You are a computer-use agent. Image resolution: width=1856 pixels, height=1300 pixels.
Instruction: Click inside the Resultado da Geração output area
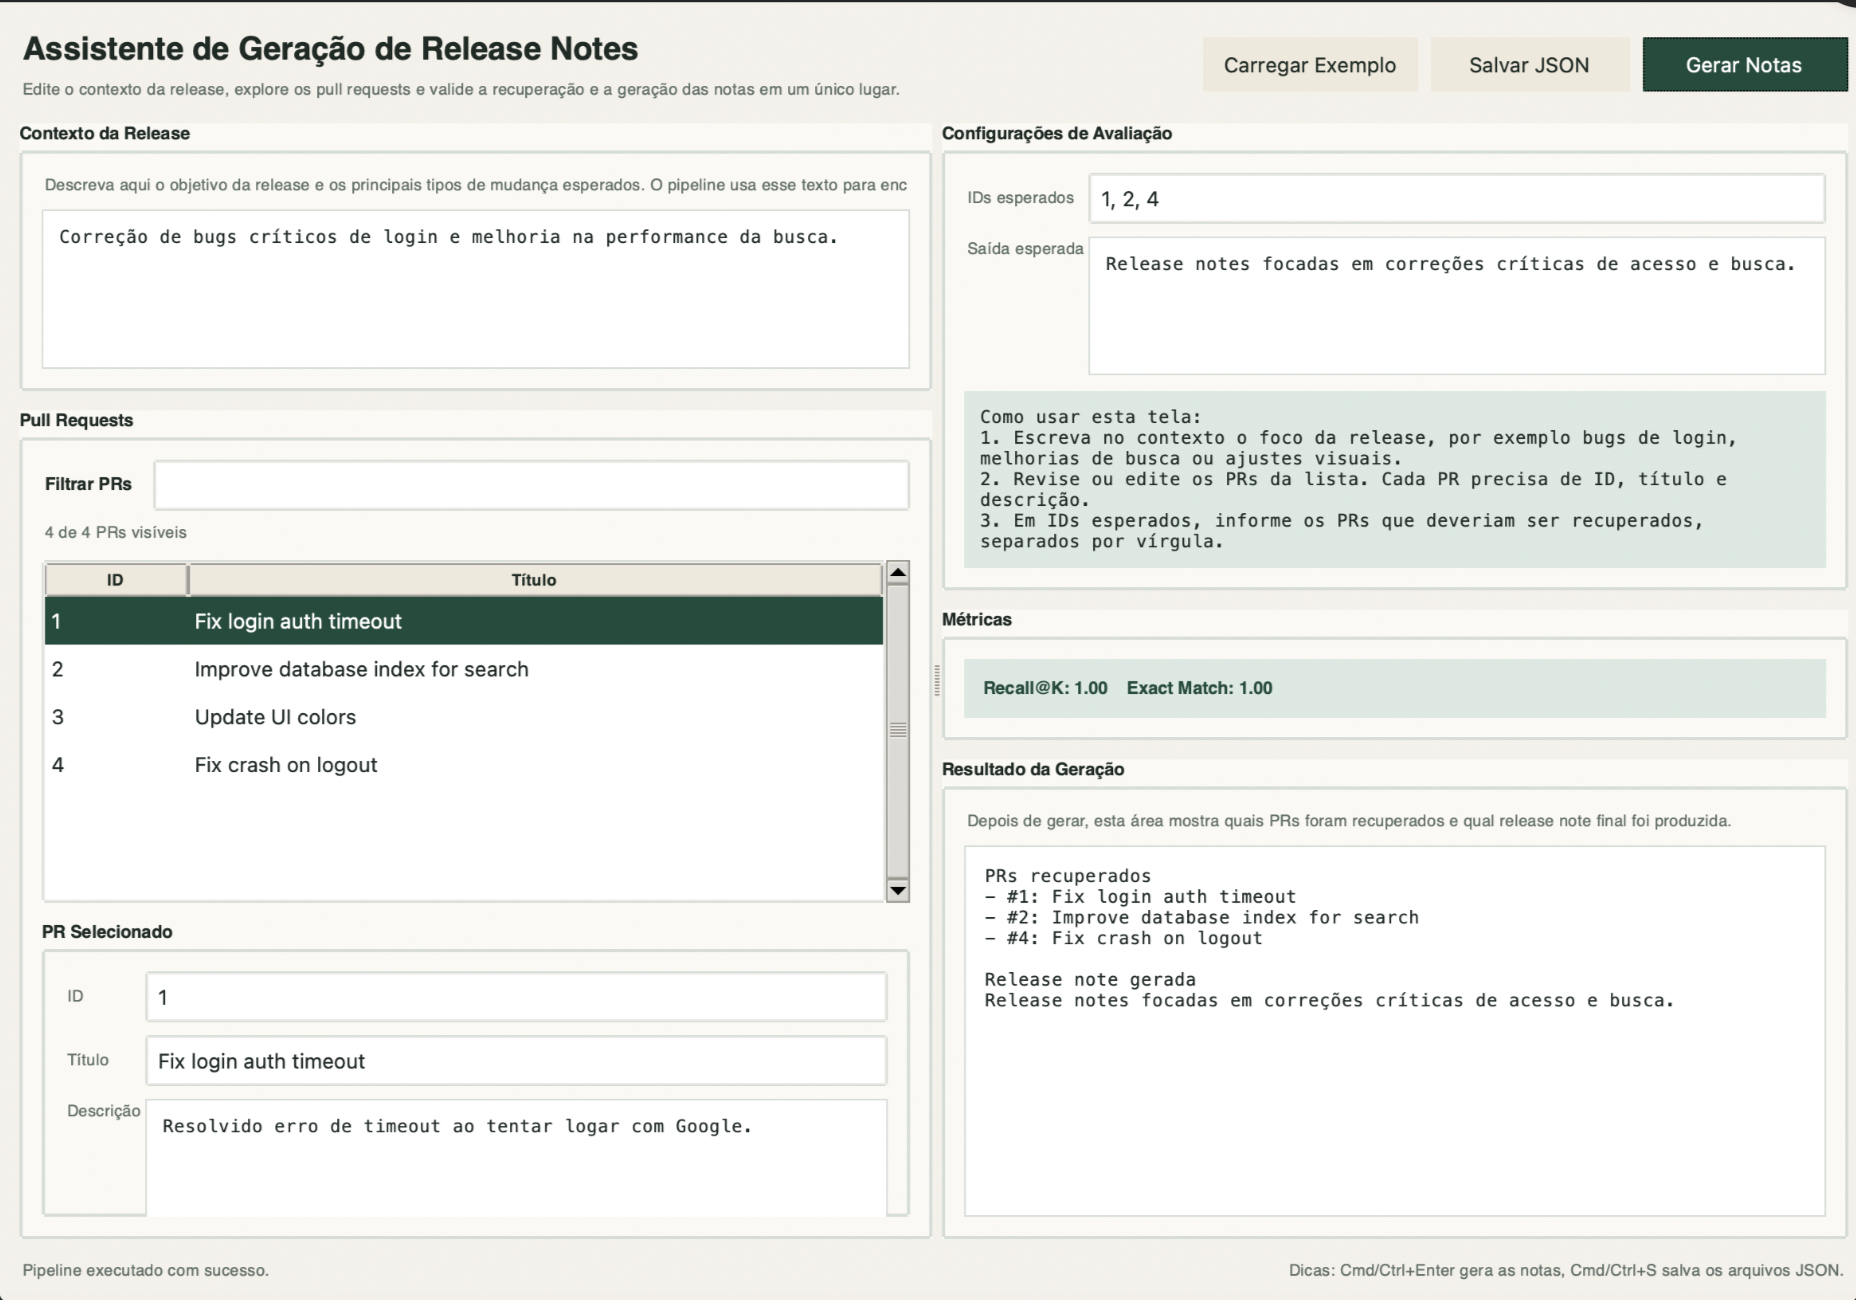coord(1395,1031)
